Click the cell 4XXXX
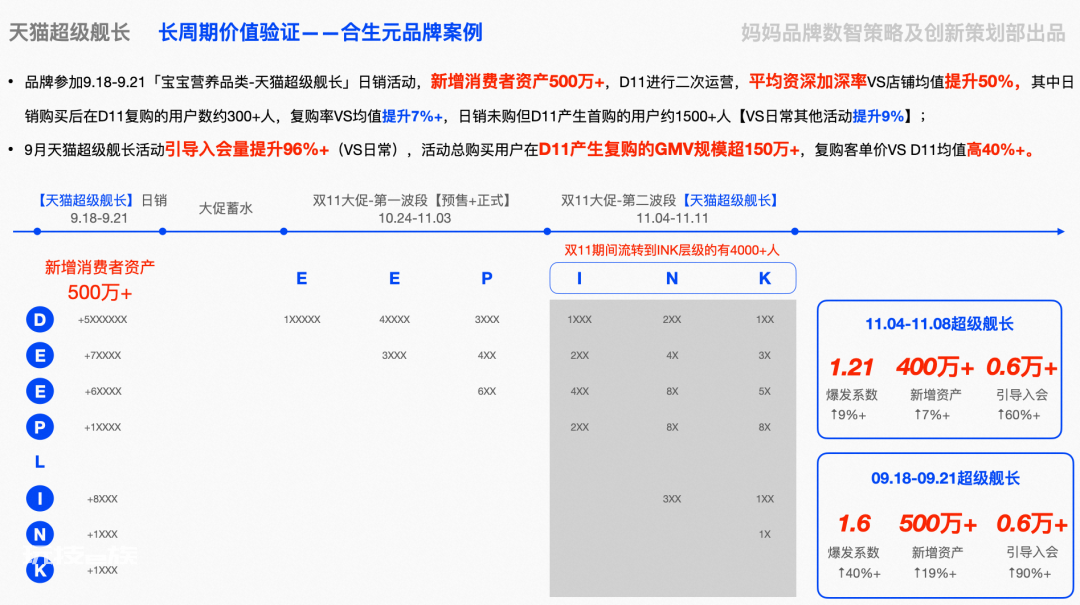Viewport: 1080px width, 605px height. [x=394, y=320]
